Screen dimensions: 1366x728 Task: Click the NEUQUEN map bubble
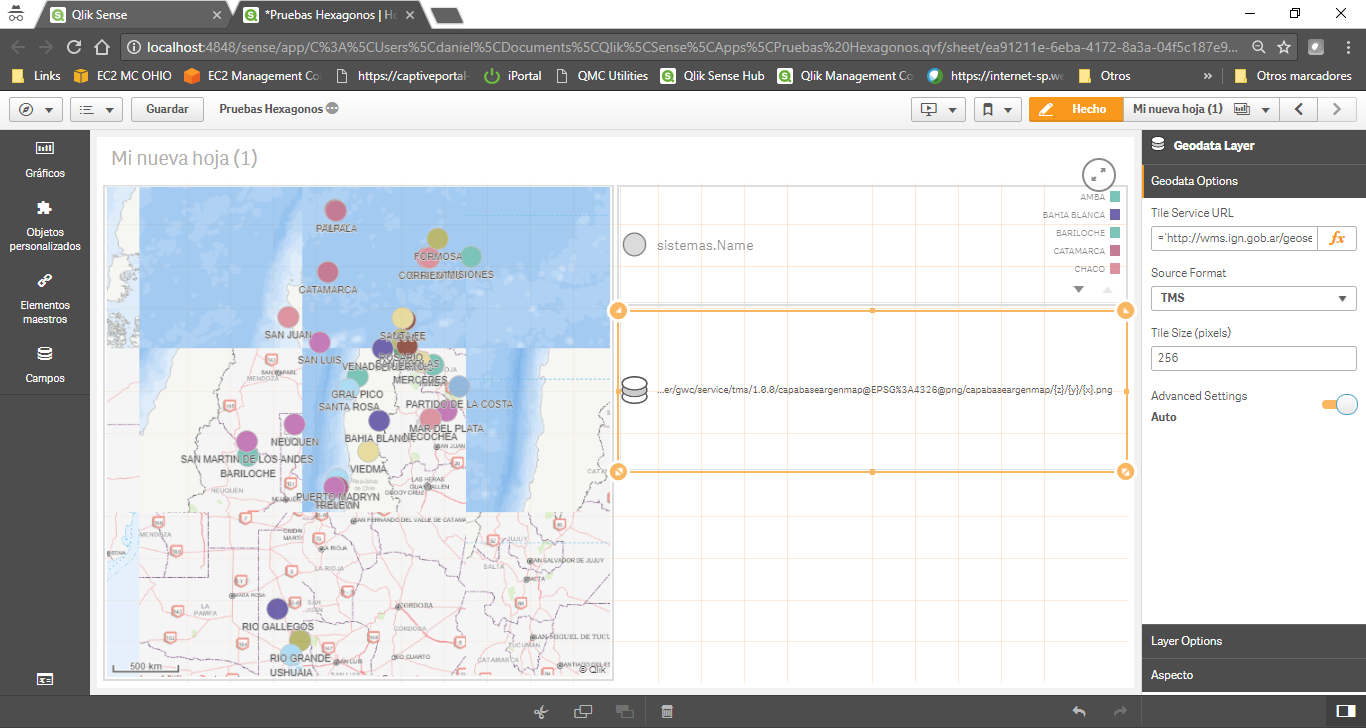point(294,424)
